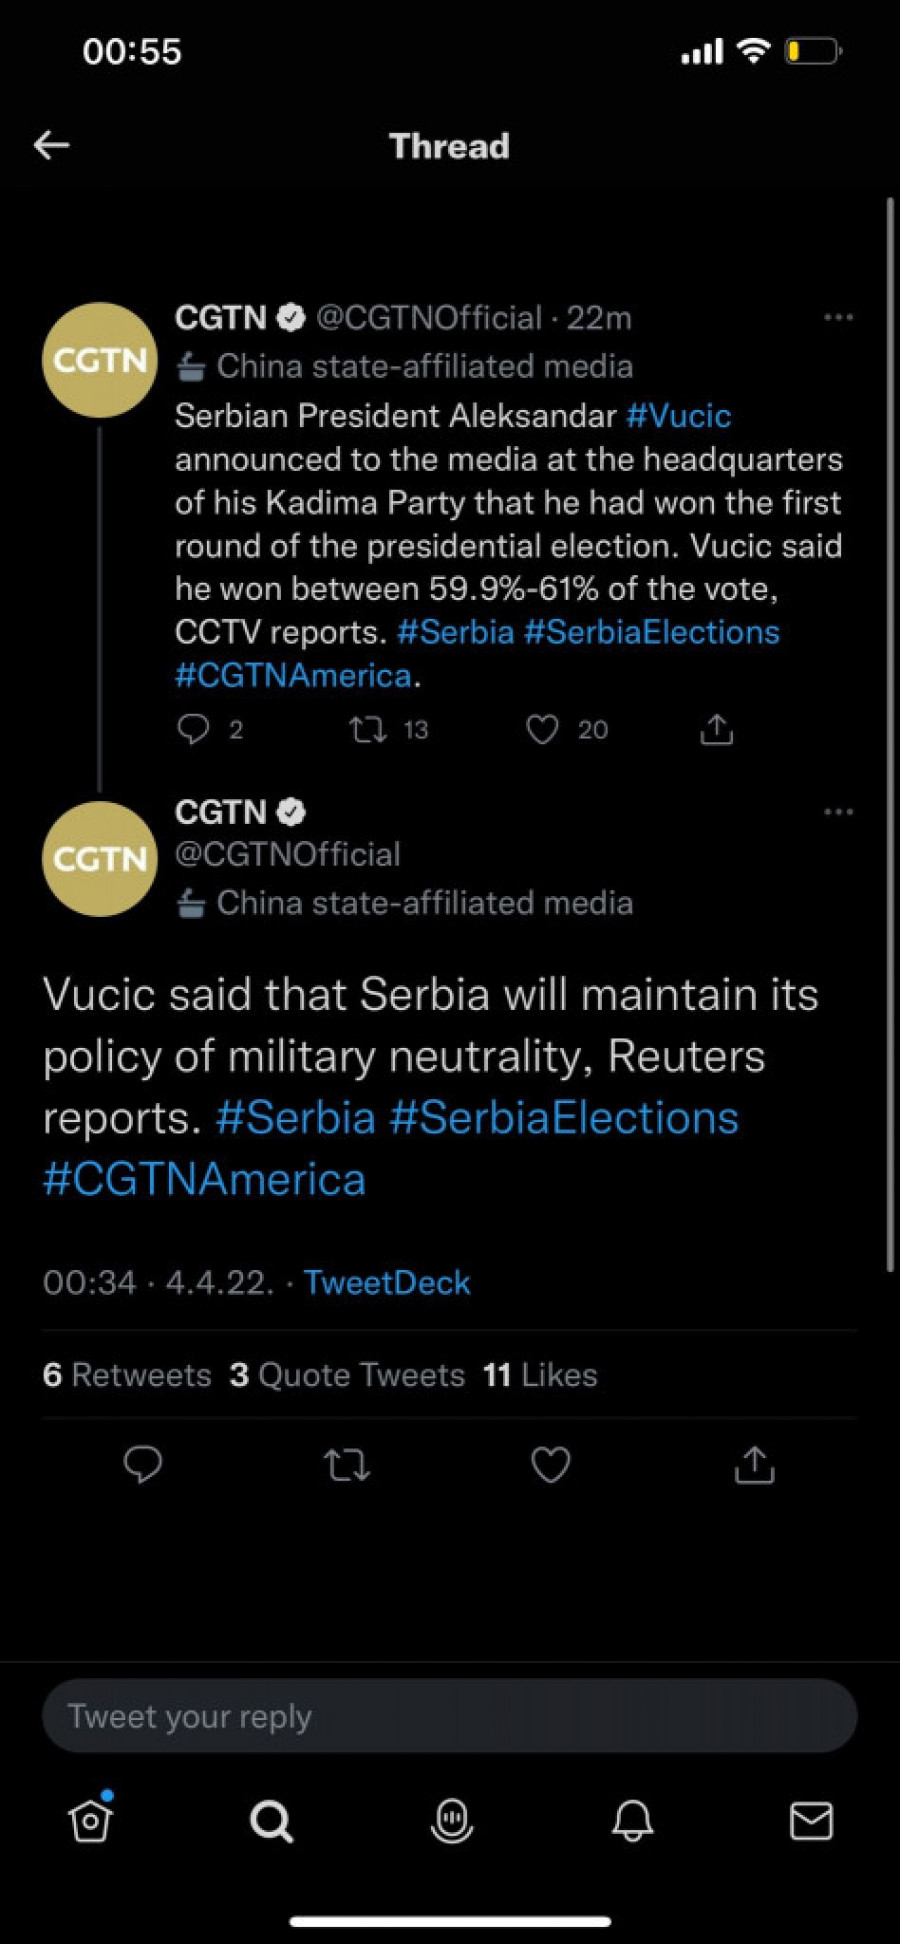Retweet the first CGTN tweet
The image size is (900, 1944).
pos(368,730)
